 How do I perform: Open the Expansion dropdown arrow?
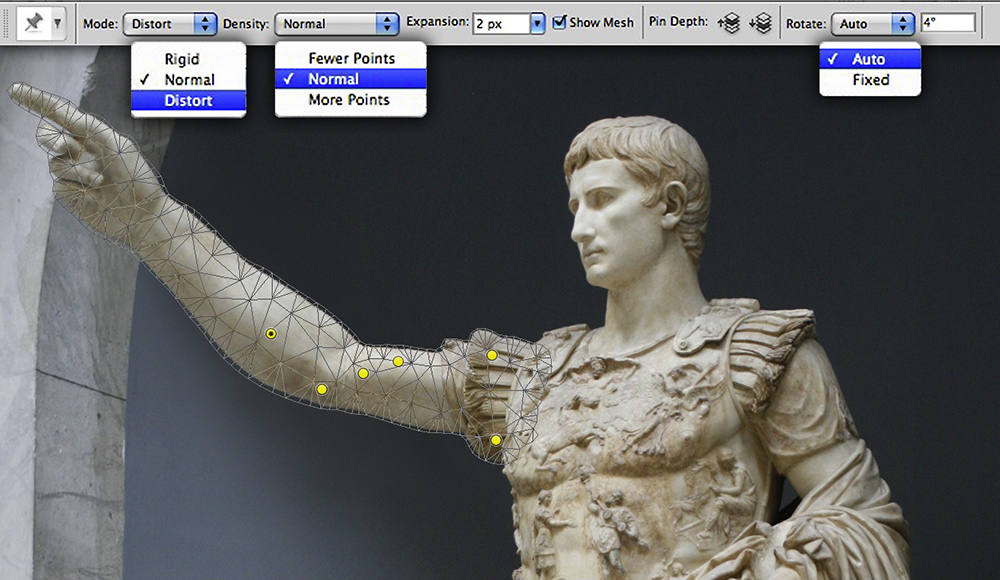coord(538,24)
